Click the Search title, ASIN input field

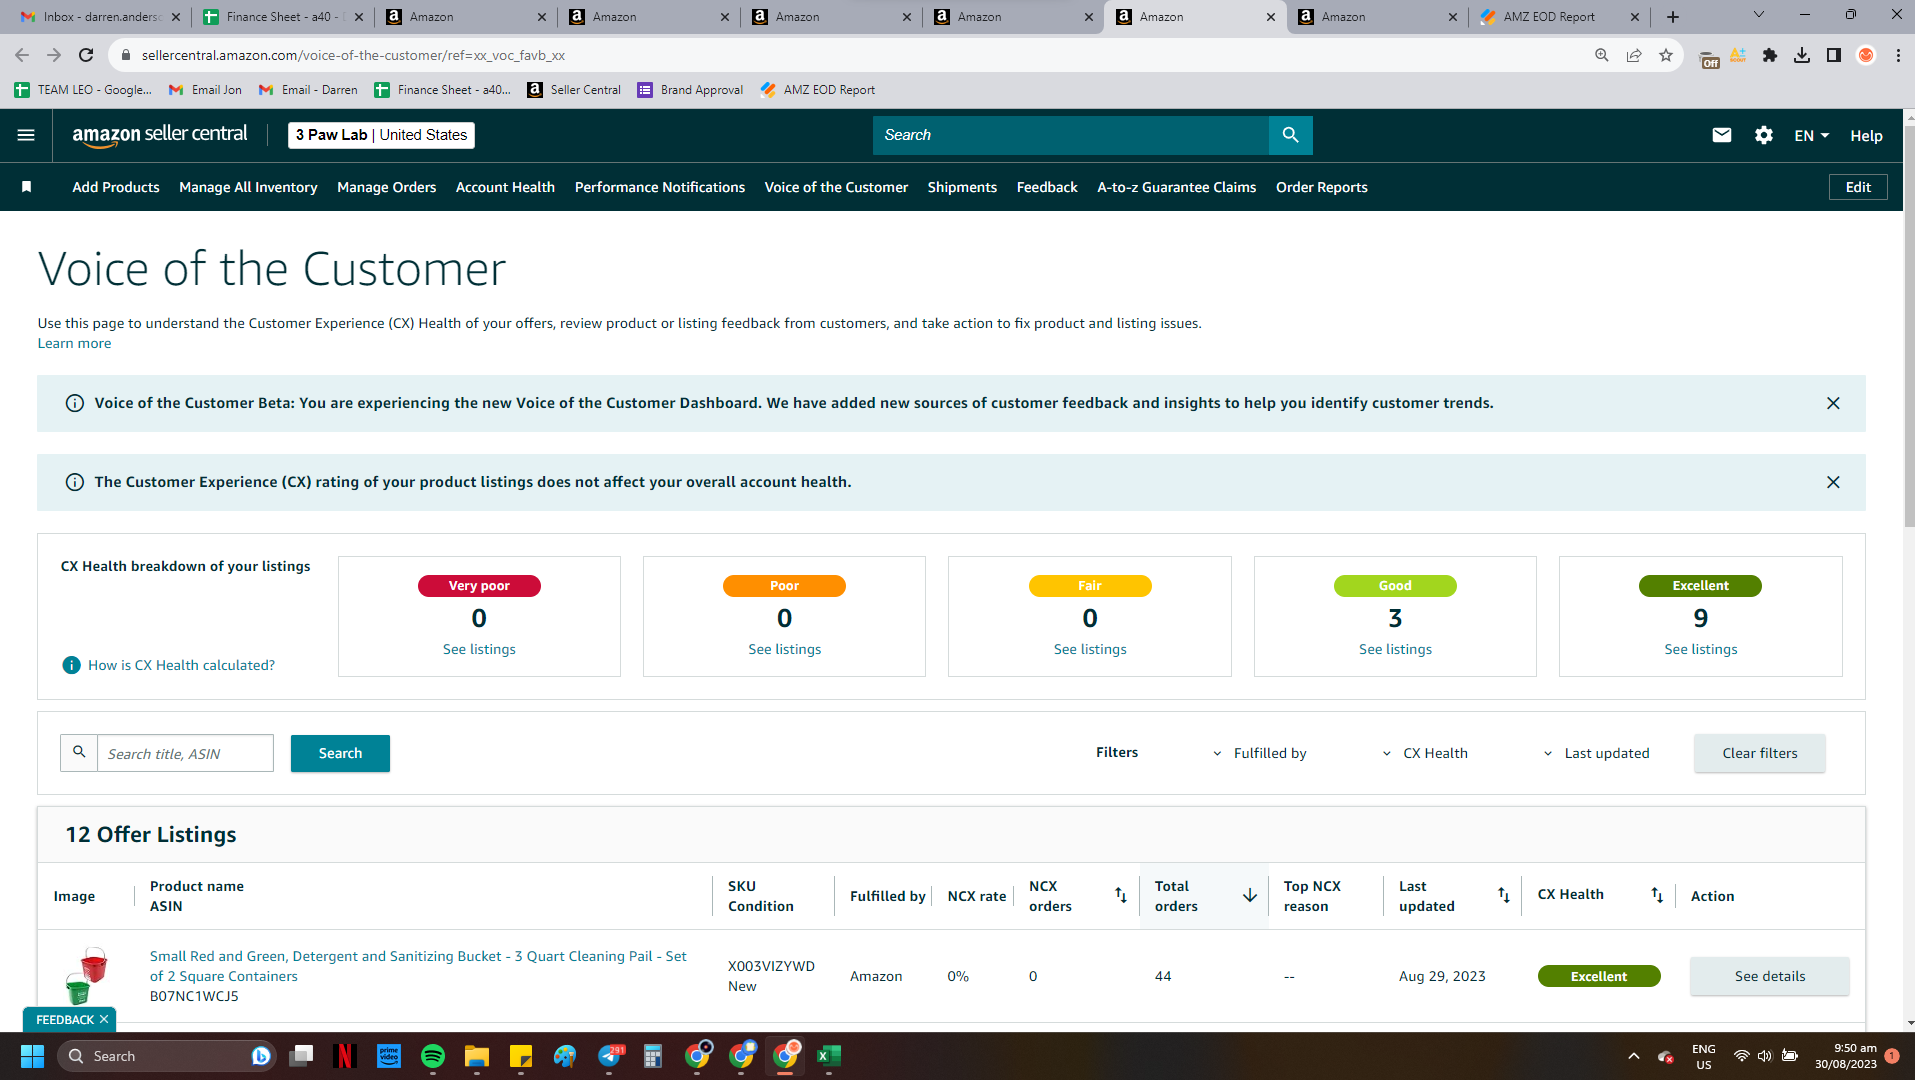click(x=185, y=753)
